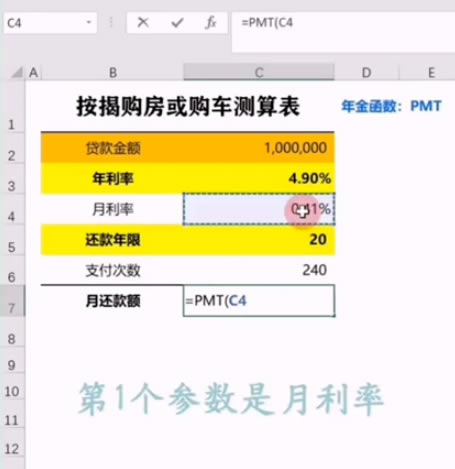Select row 4 header

click(12, 209)
